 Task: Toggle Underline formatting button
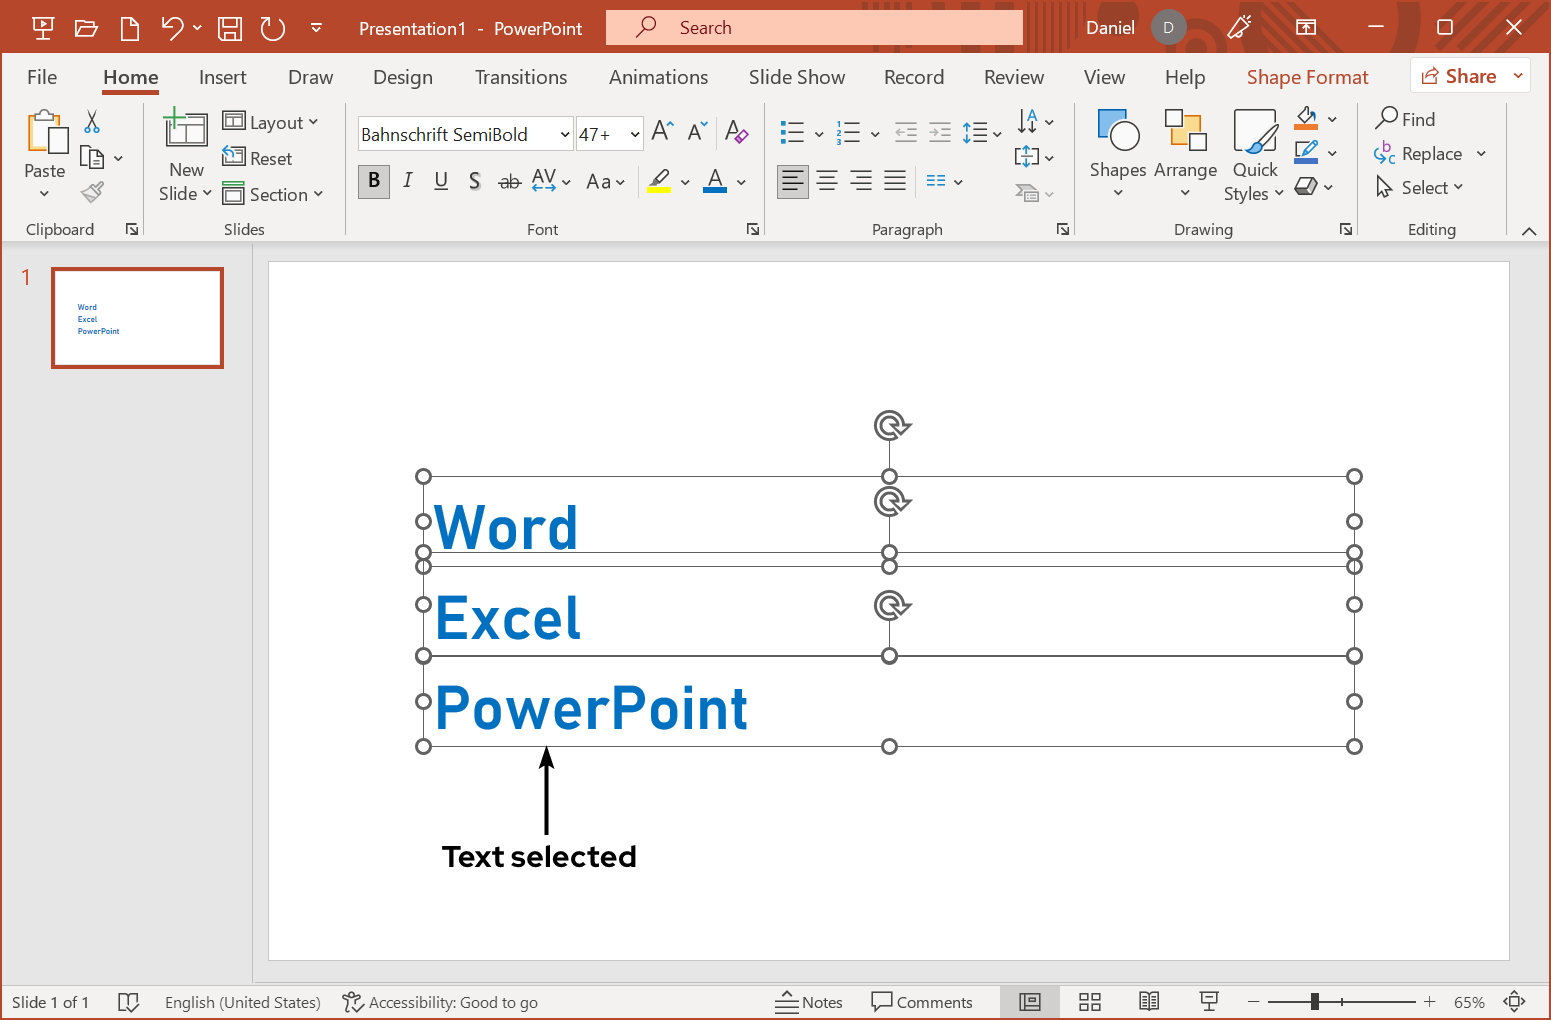click(x=441, y=181)
